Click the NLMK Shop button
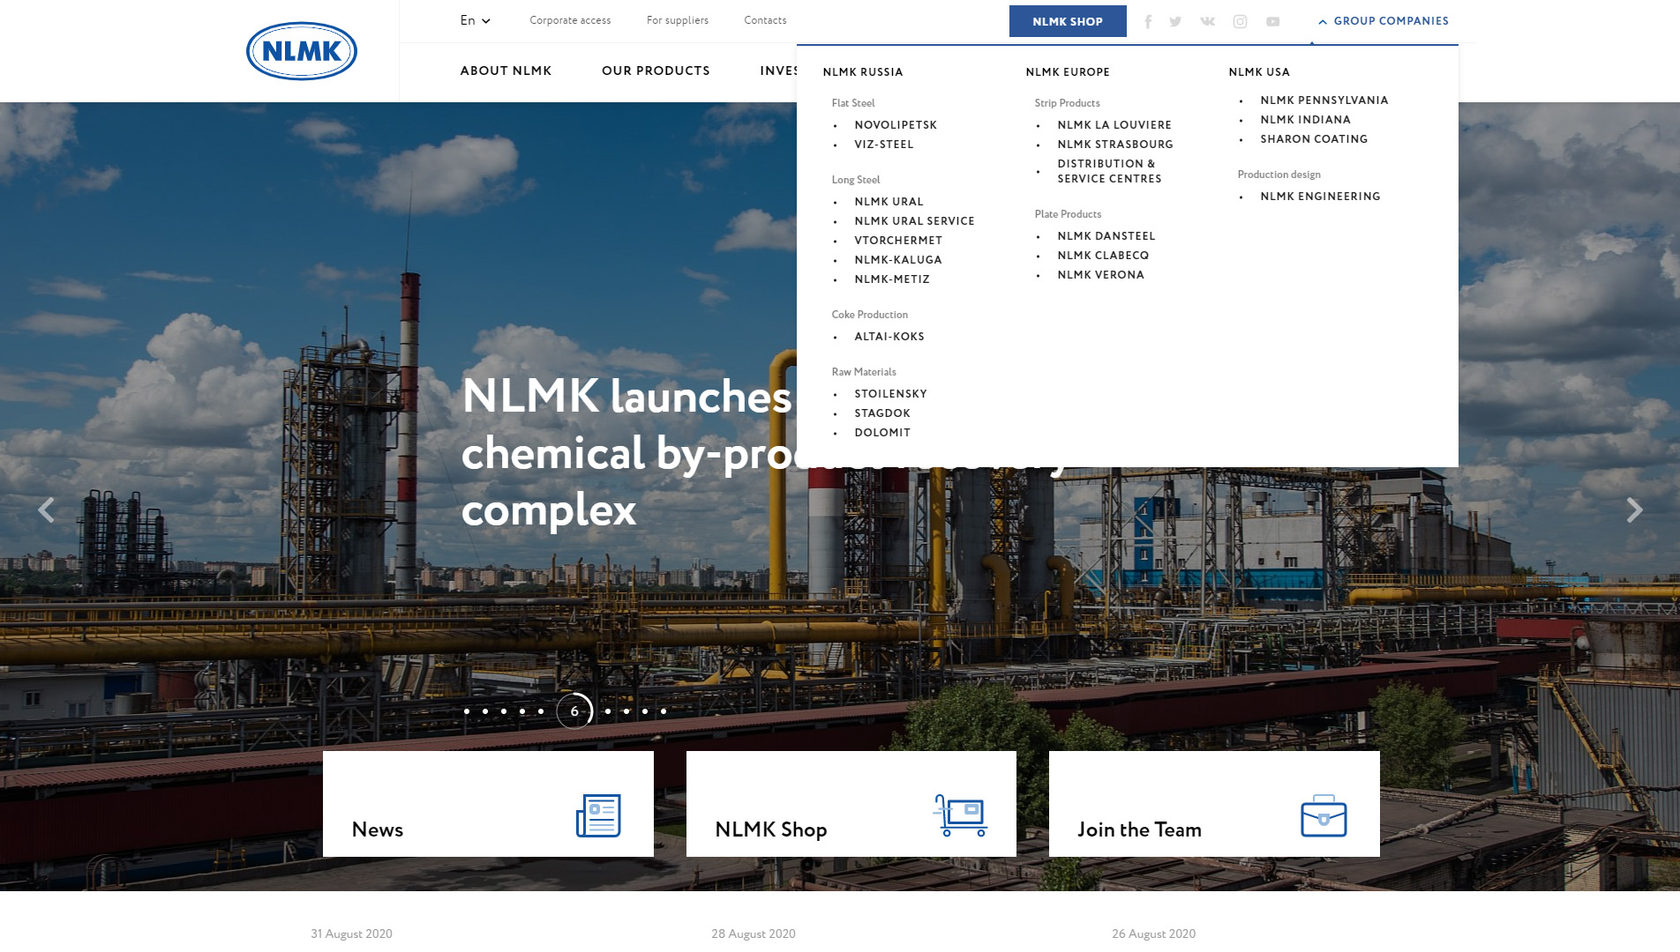The image size is (1680, 952). pyautogui.click(x=1067, y=21)
